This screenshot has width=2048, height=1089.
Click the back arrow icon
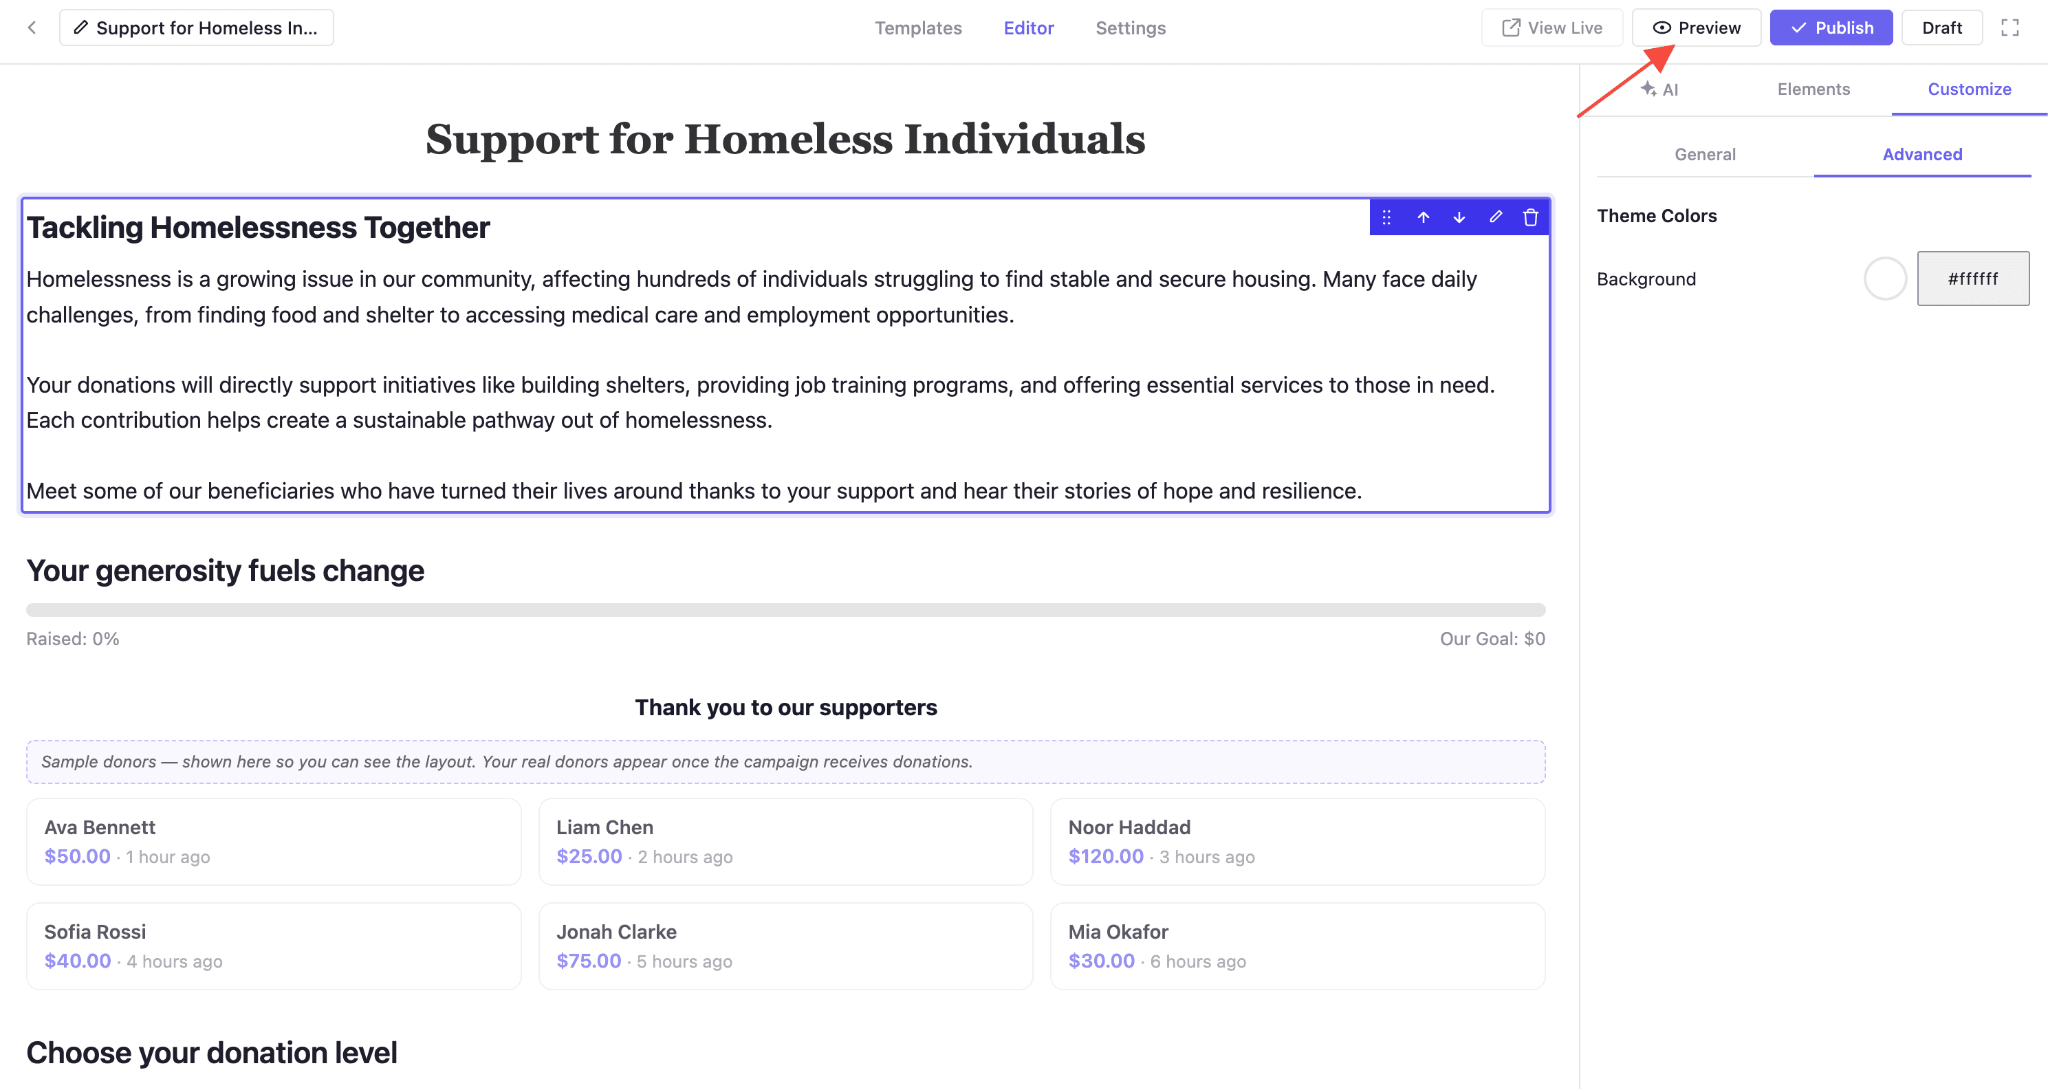pos(32,28)
